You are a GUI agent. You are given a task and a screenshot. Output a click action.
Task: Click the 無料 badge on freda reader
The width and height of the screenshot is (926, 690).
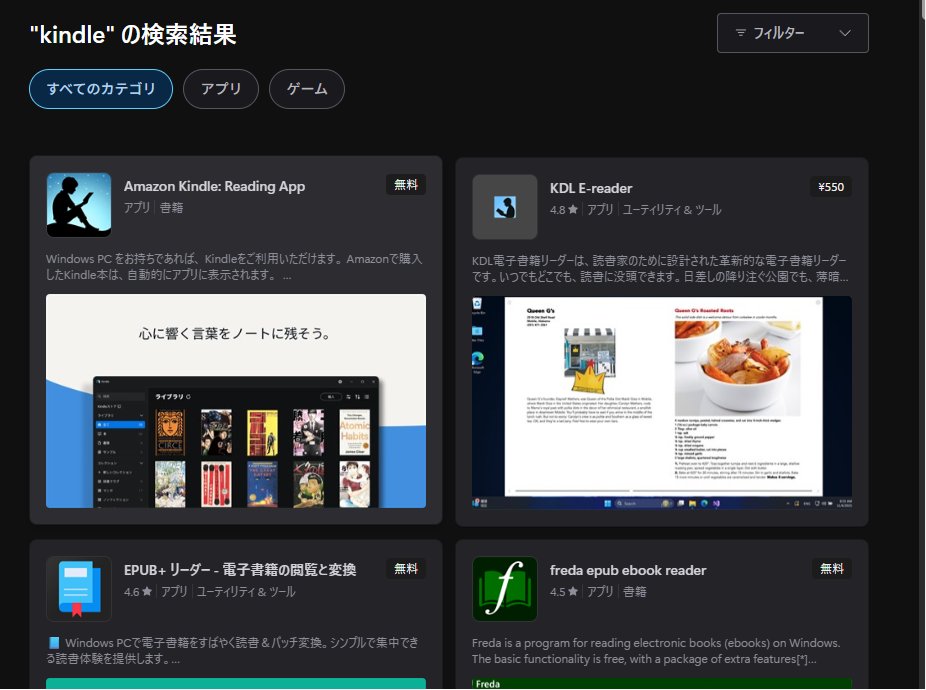coord(832,569)
